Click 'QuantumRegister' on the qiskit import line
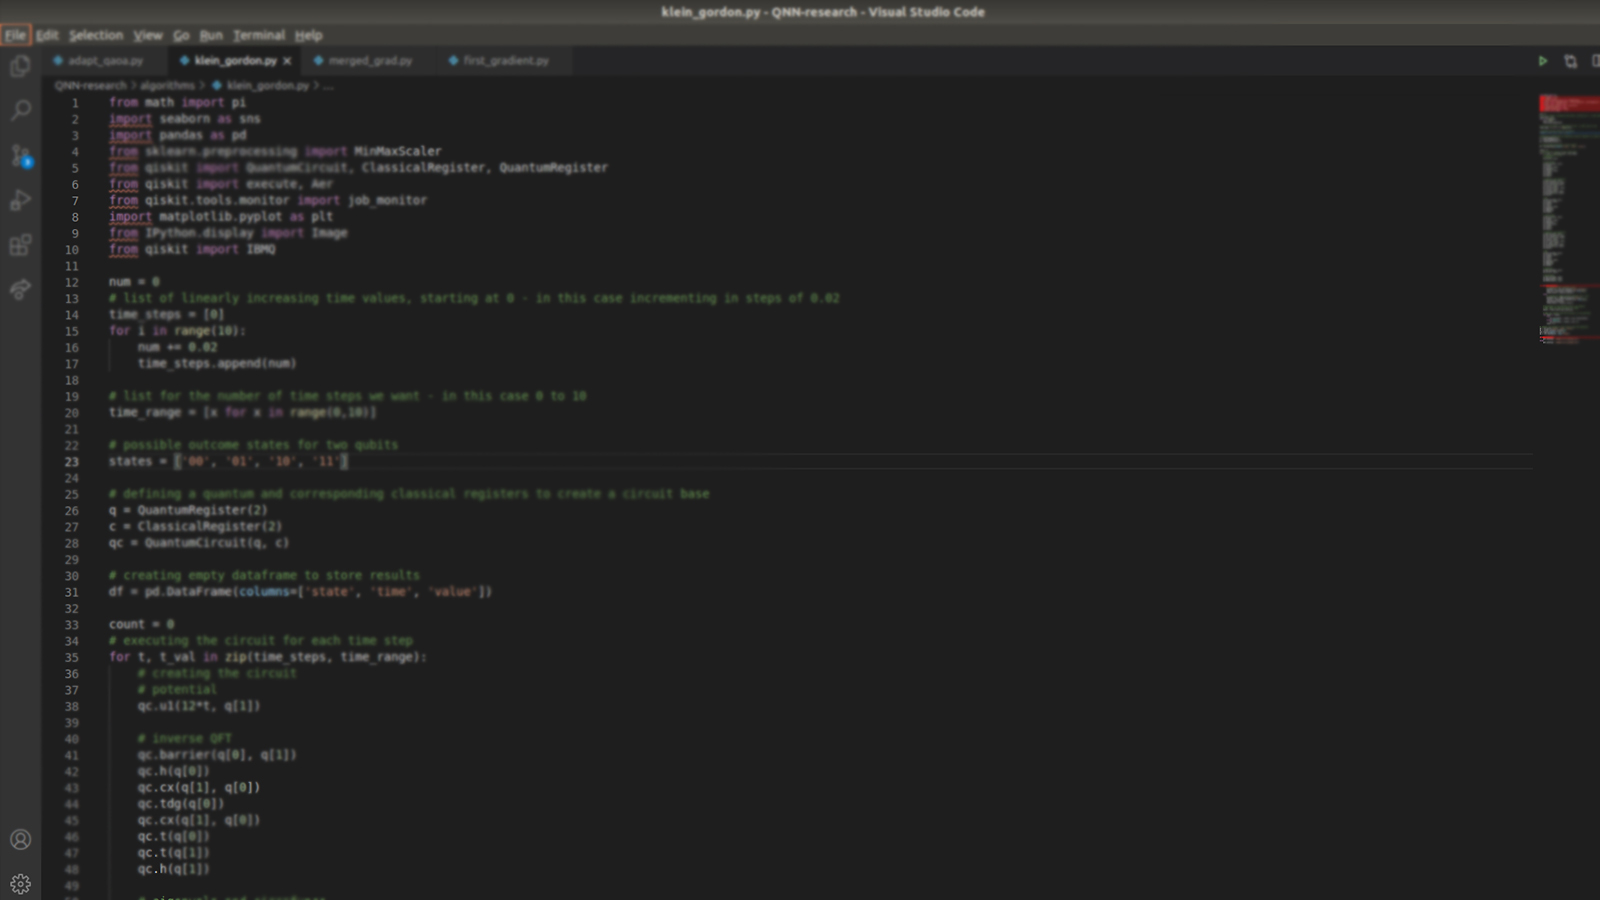1600x900 pixels. point(553,168)
